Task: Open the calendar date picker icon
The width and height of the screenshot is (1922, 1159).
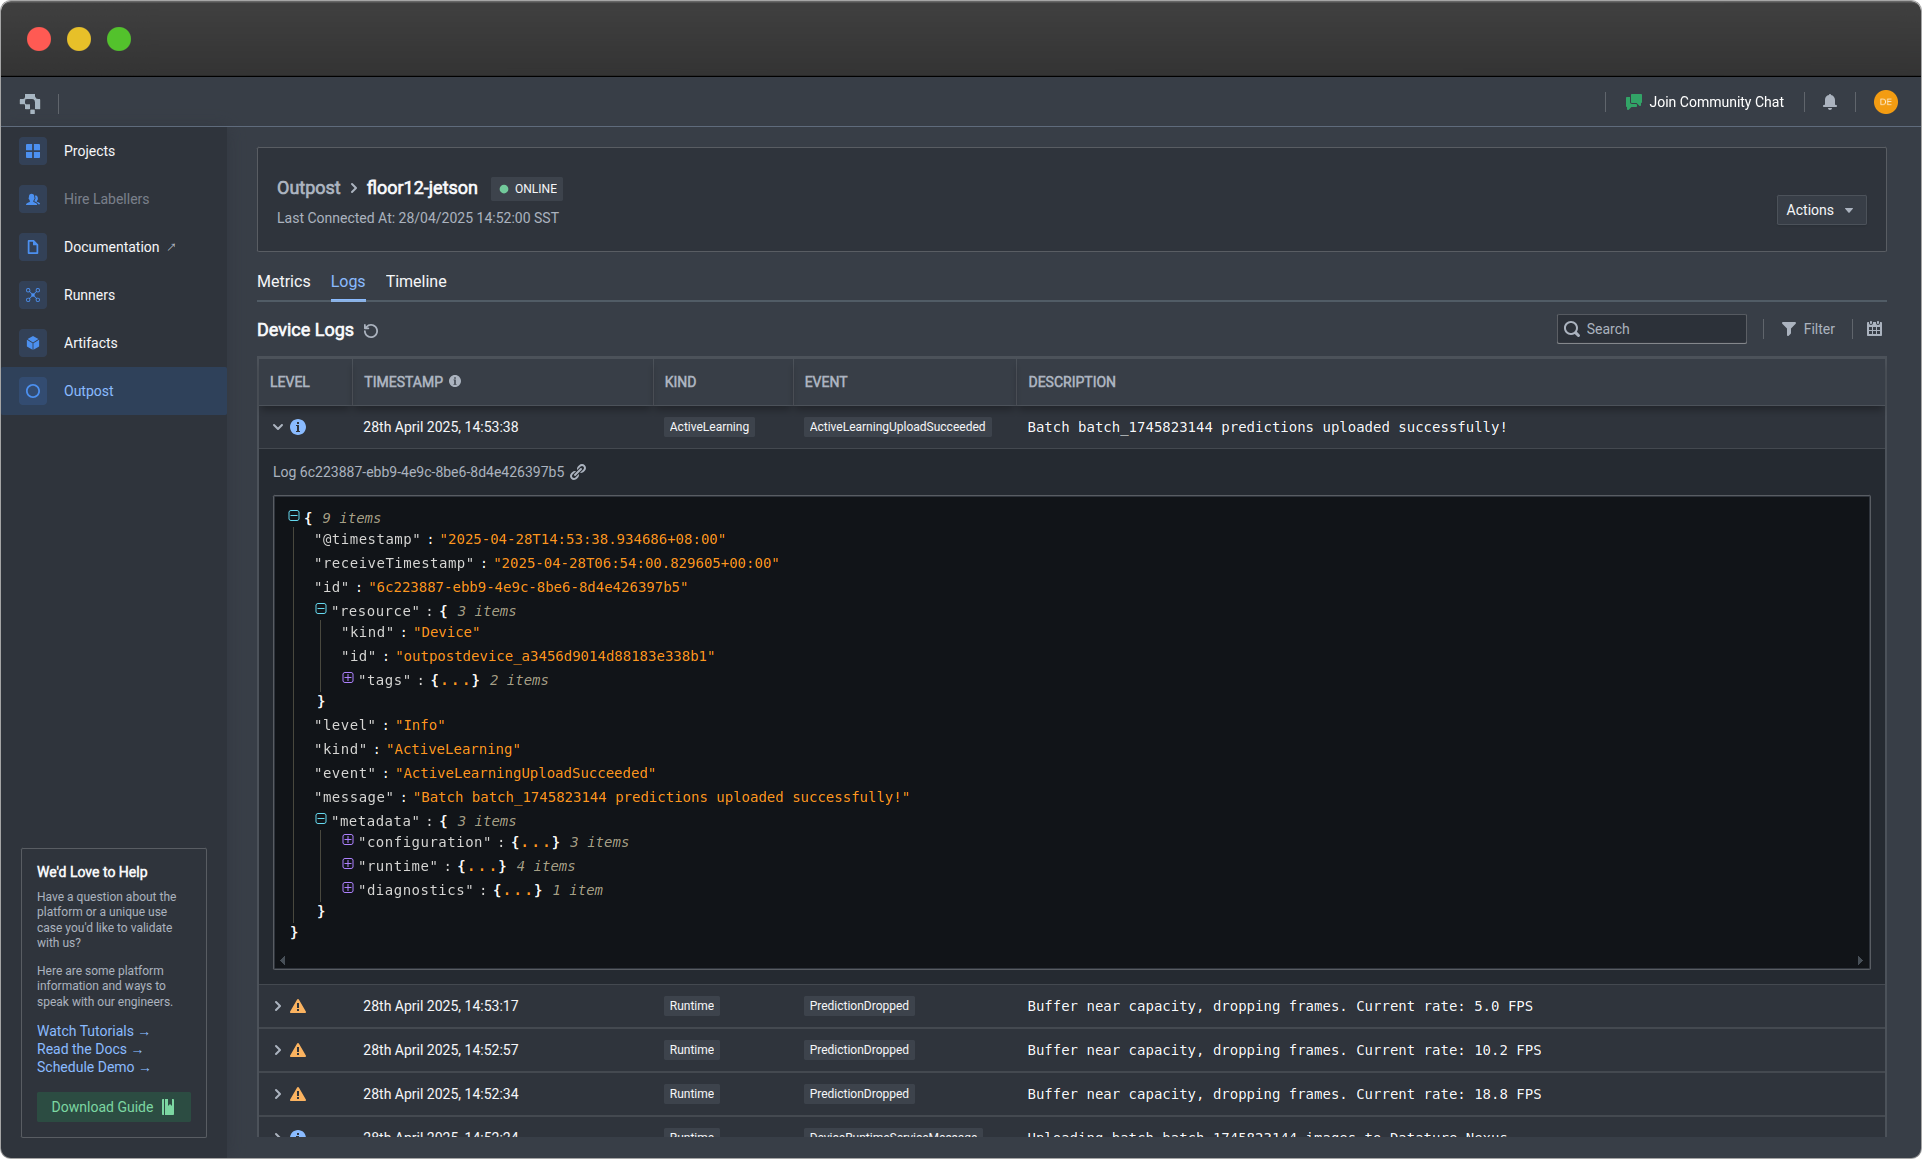Action: tap(1874, 329)
